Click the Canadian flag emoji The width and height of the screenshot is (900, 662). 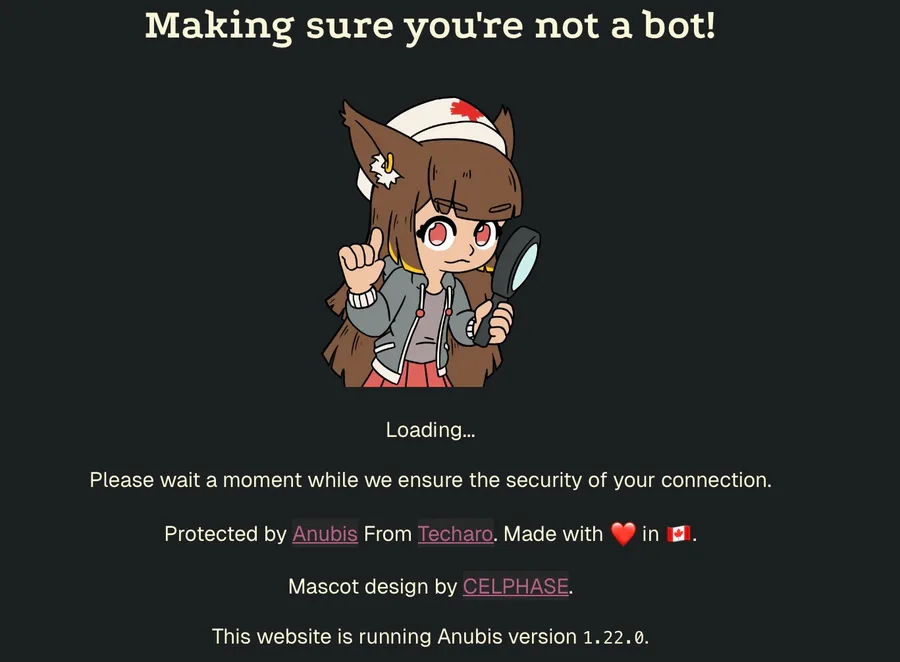coord(678,534)
